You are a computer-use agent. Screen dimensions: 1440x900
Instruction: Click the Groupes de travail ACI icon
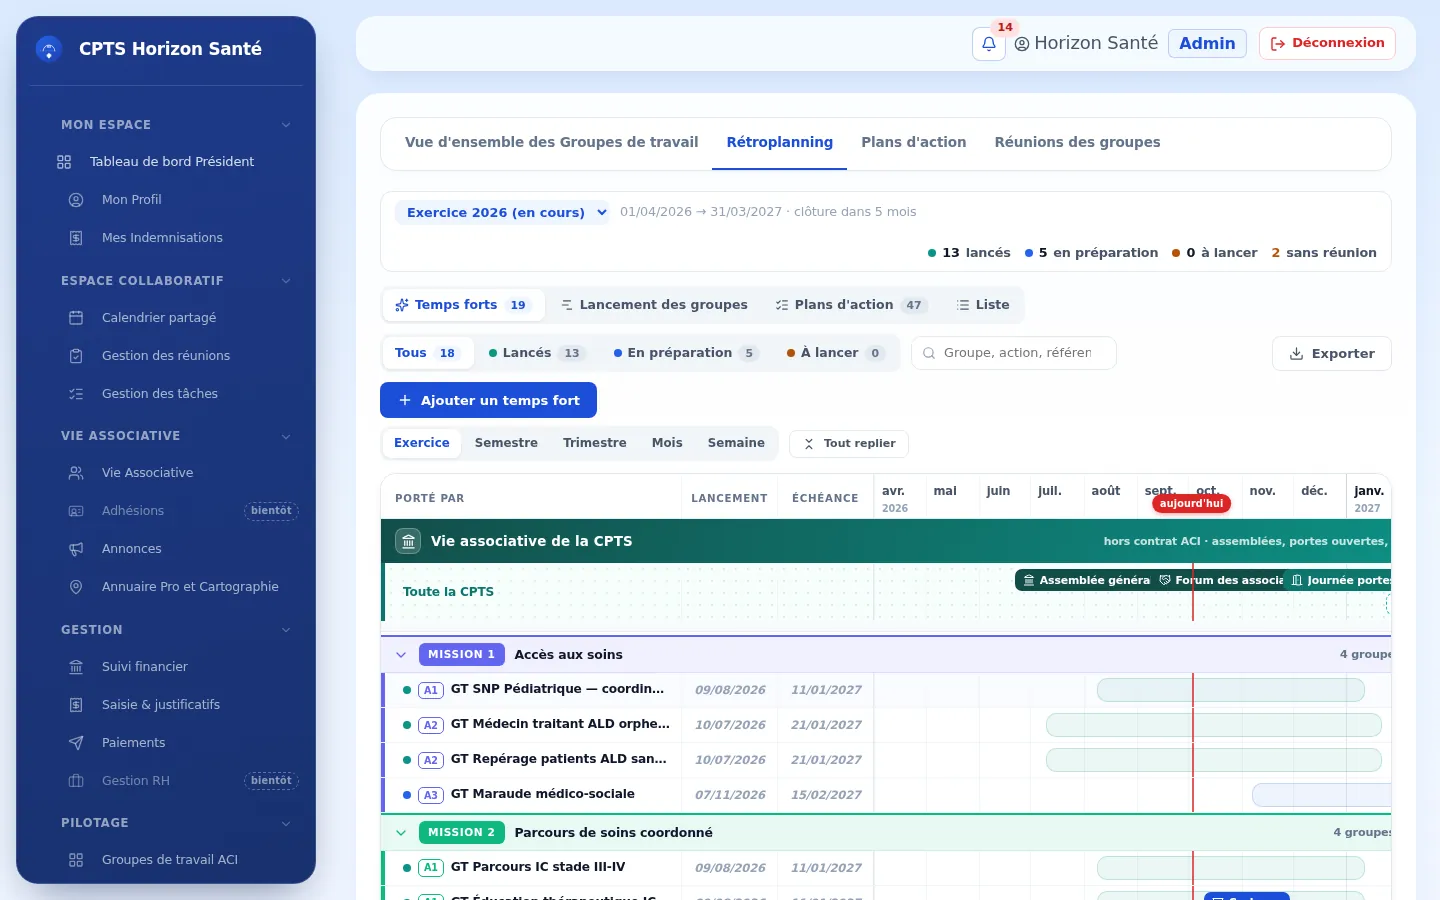[76, 860]
